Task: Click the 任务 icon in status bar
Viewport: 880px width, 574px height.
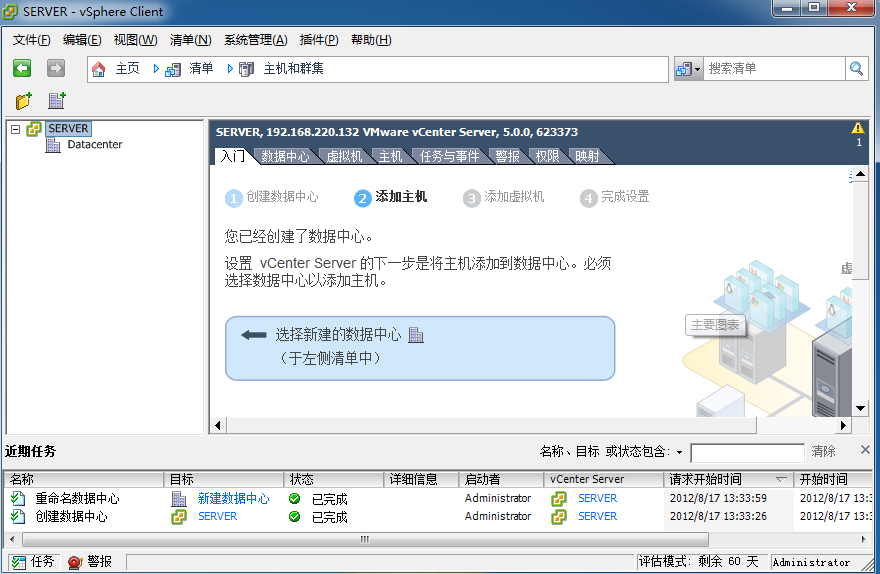Action: [x=19, y=562]
